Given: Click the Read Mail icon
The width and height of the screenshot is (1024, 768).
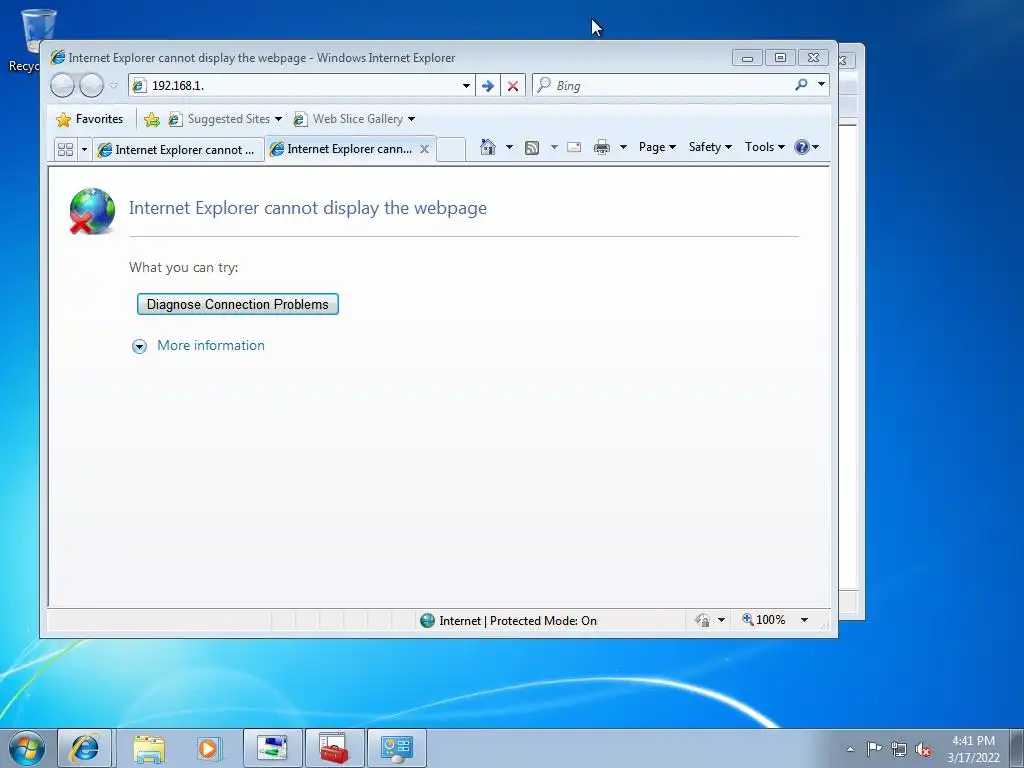Looking at the screenshot, I should click(574, 147).
